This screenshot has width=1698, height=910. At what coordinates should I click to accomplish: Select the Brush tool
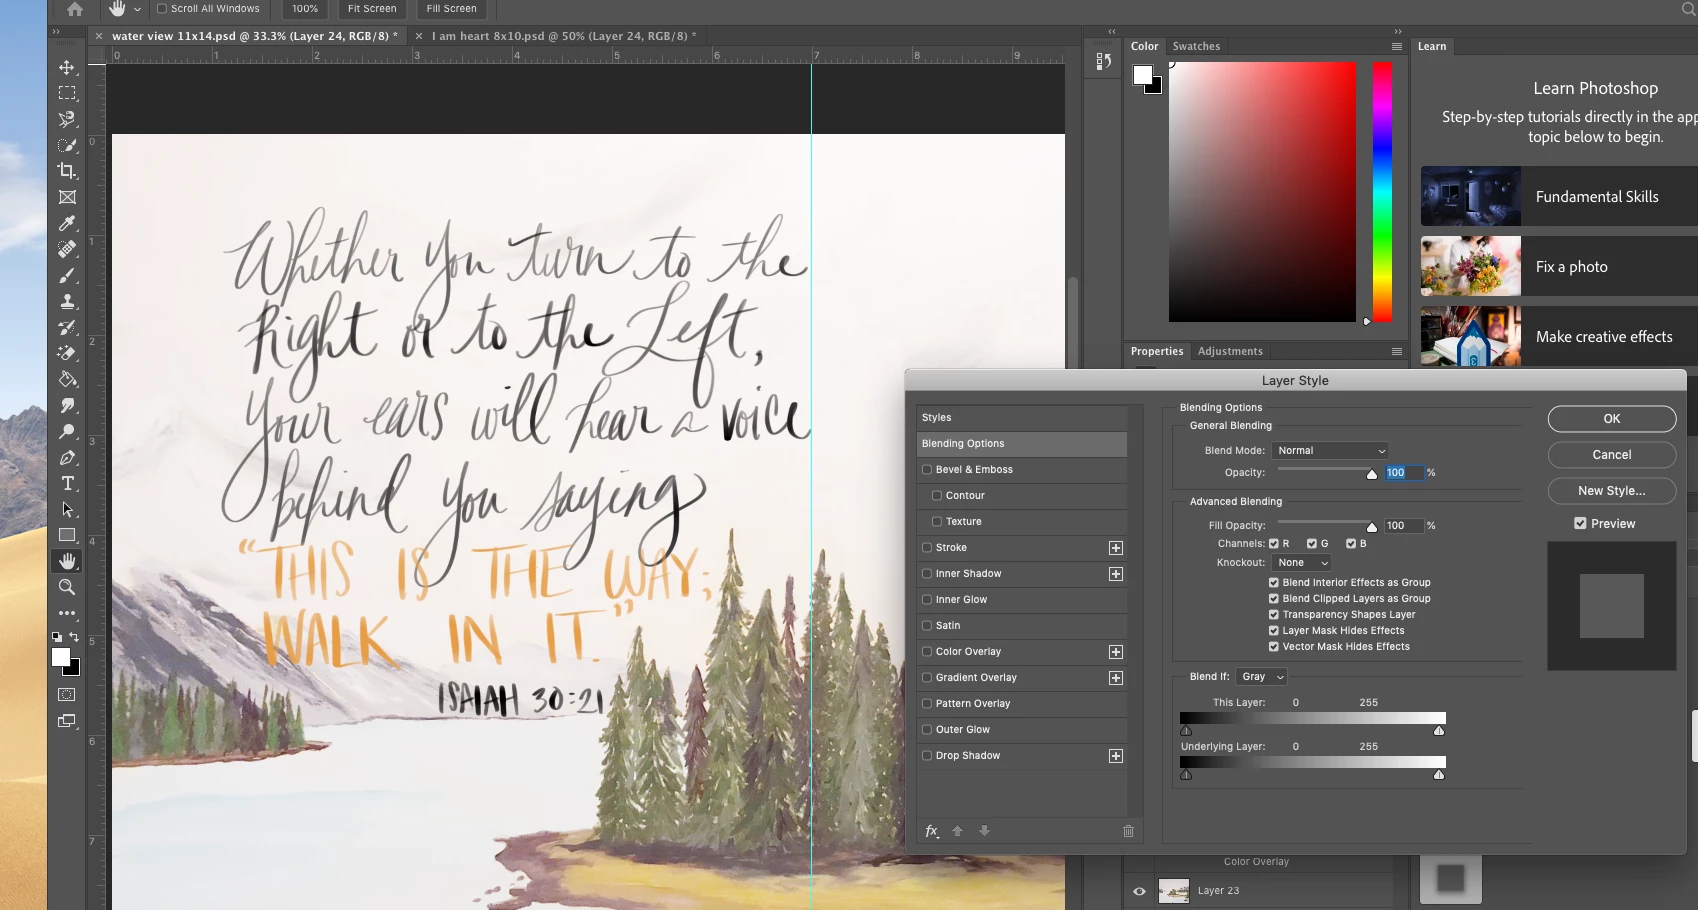pyautogui.click(x=67, y=275)
